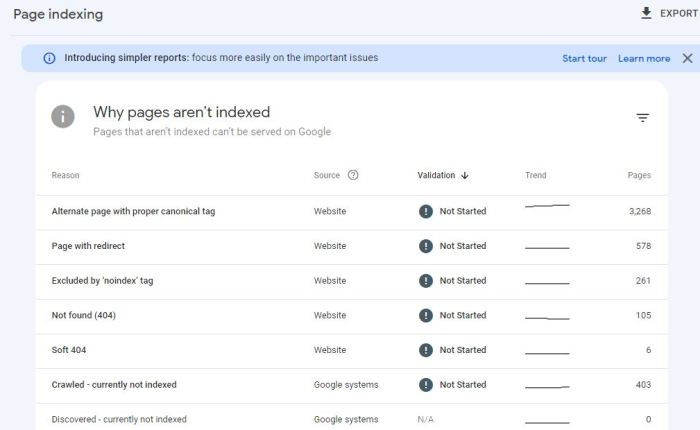This screenshot has width=700, height=430.
Task: Open the table filter icon
Action: point(643,118)
